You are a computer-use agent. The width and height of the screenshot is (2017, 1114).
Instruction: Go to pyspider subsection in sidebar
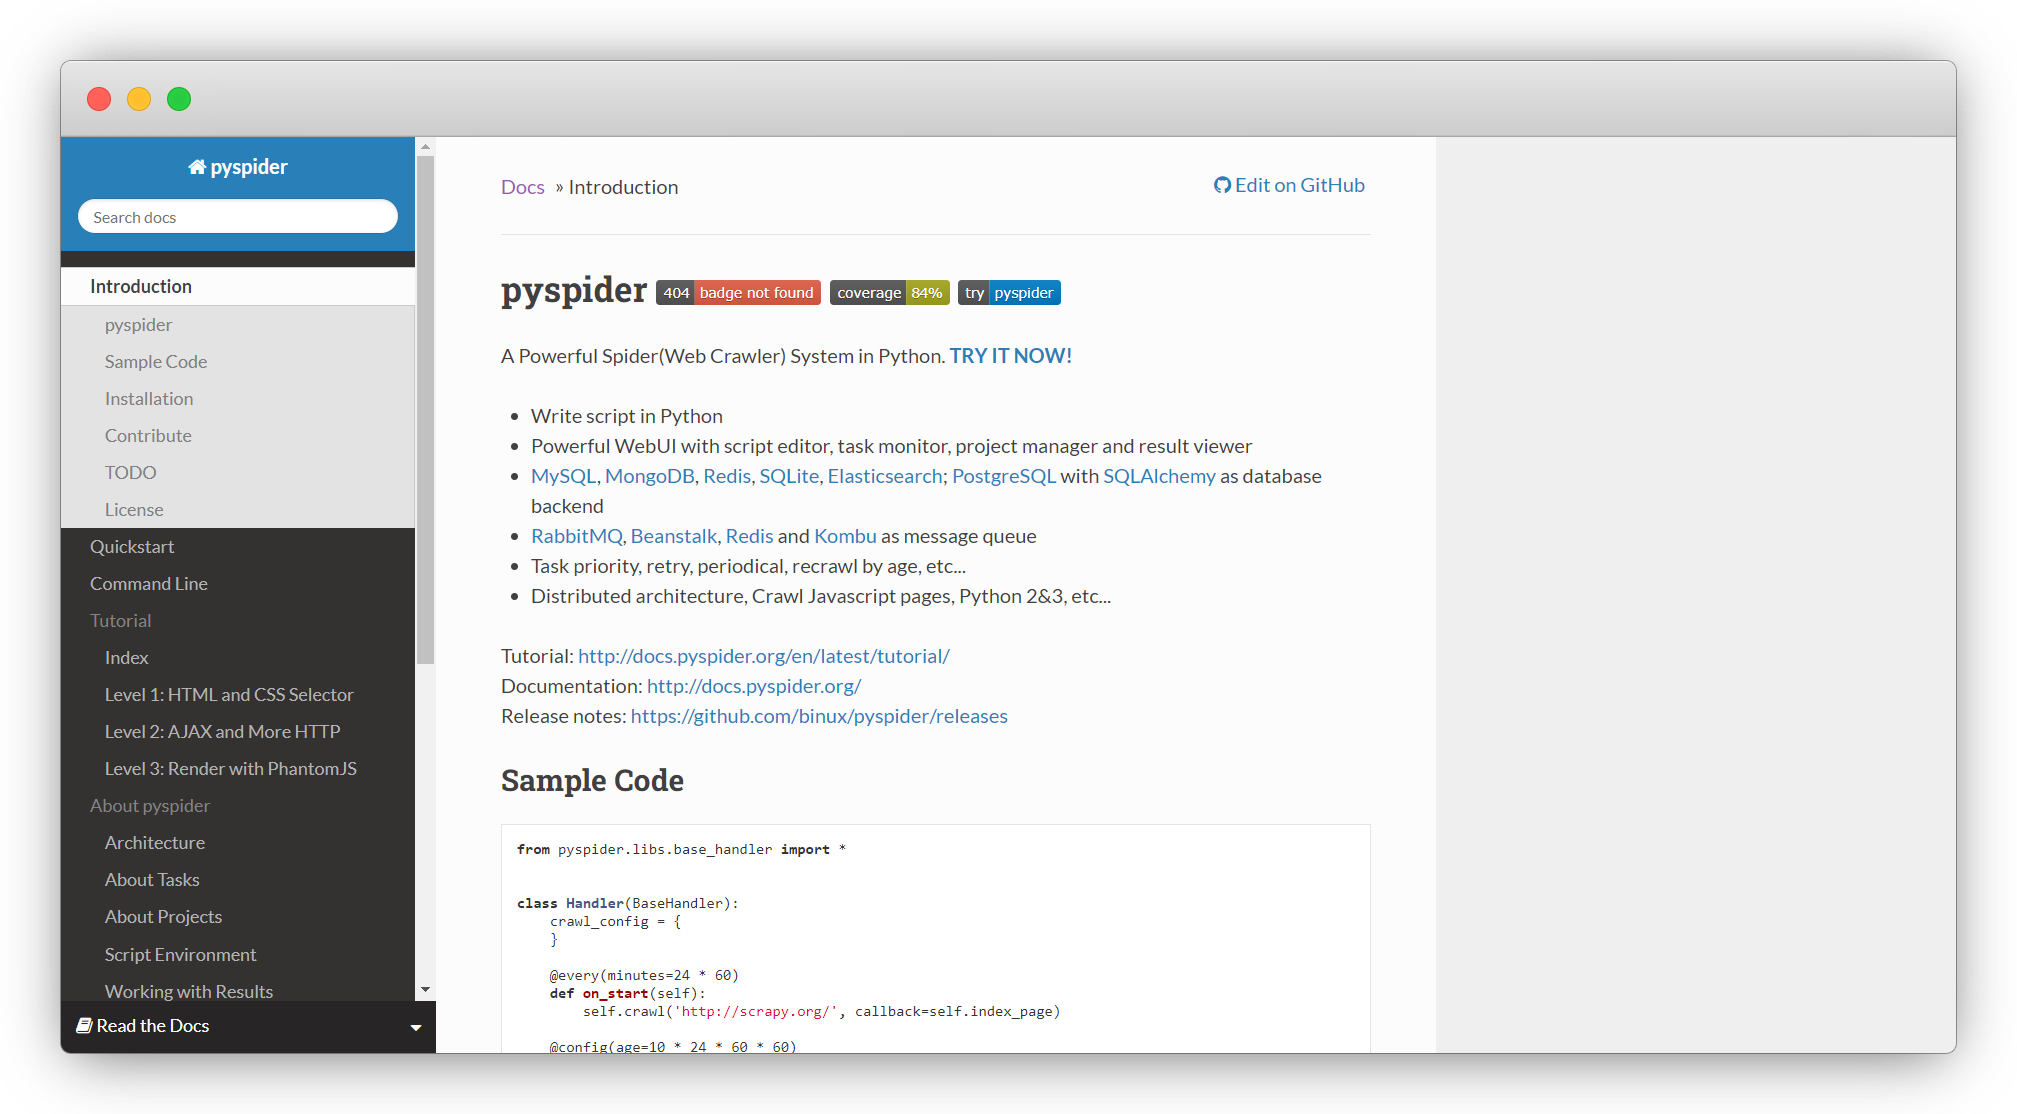click(238, 325)
